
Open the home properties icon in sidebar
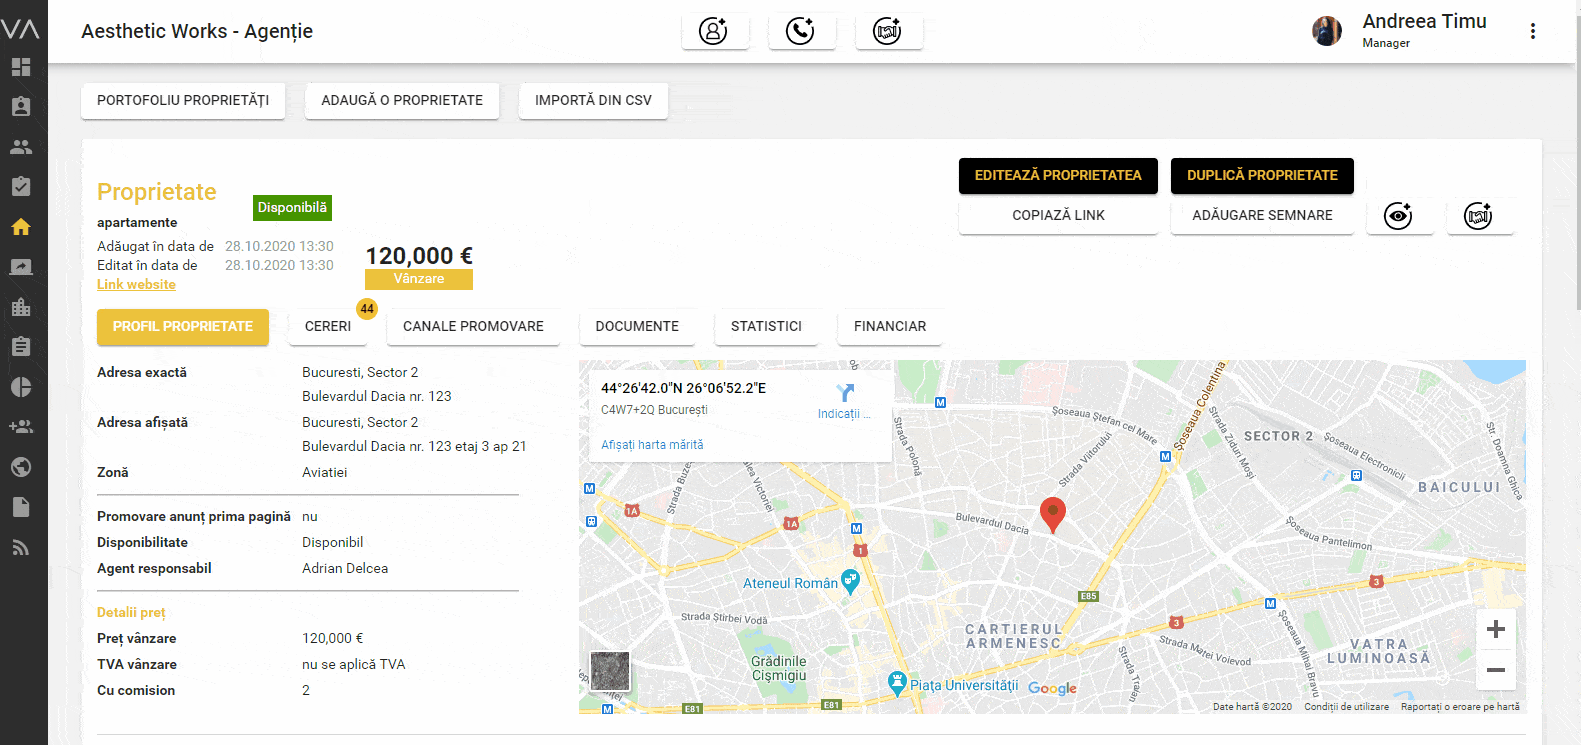[21, 227]
